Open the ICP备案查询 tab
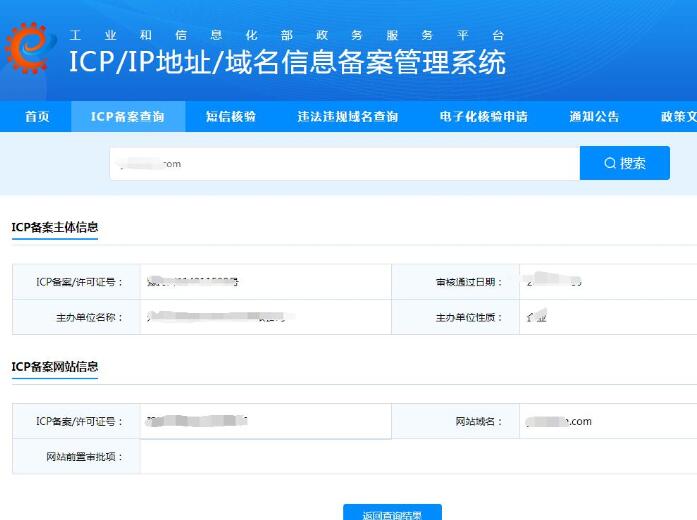Screen dimensions: 697x520 point(127,117)
